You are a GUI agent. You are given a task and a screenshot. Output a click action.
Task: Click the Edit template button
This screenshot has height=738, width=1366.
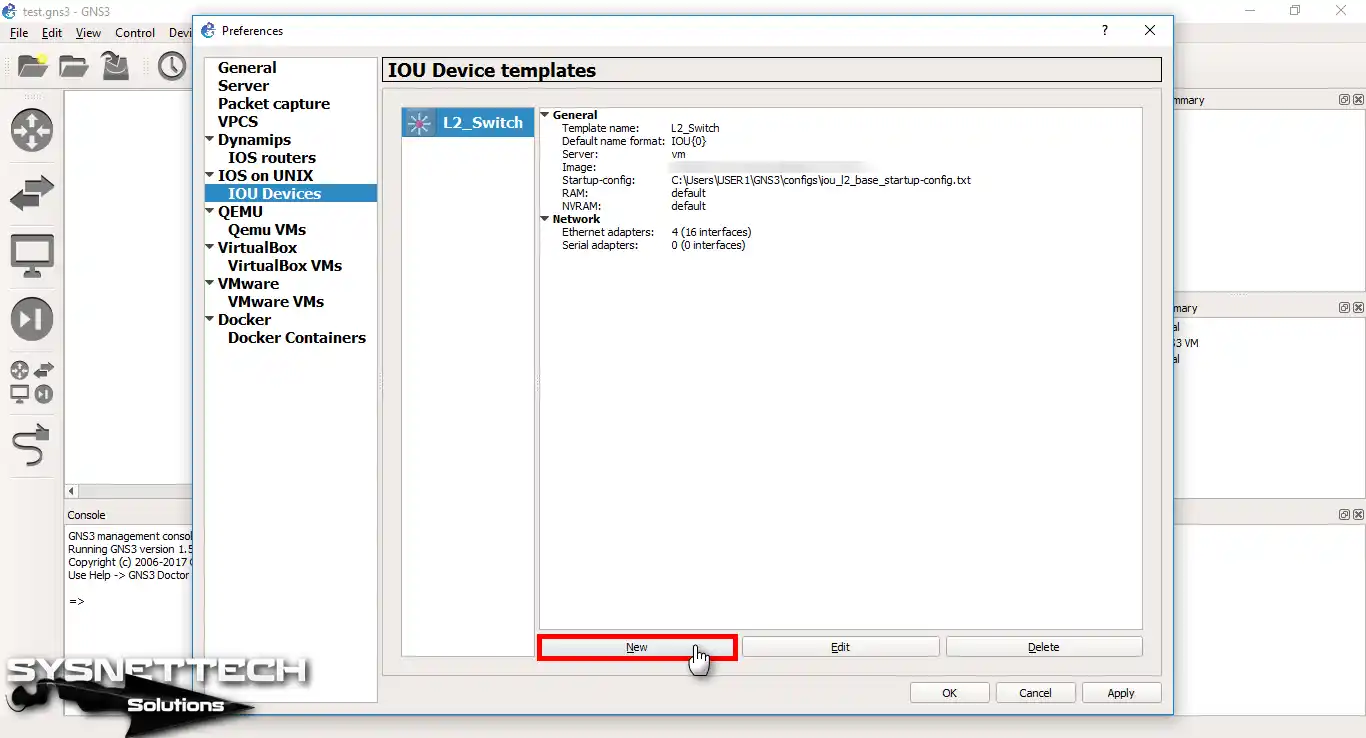(x=840, y=647)
